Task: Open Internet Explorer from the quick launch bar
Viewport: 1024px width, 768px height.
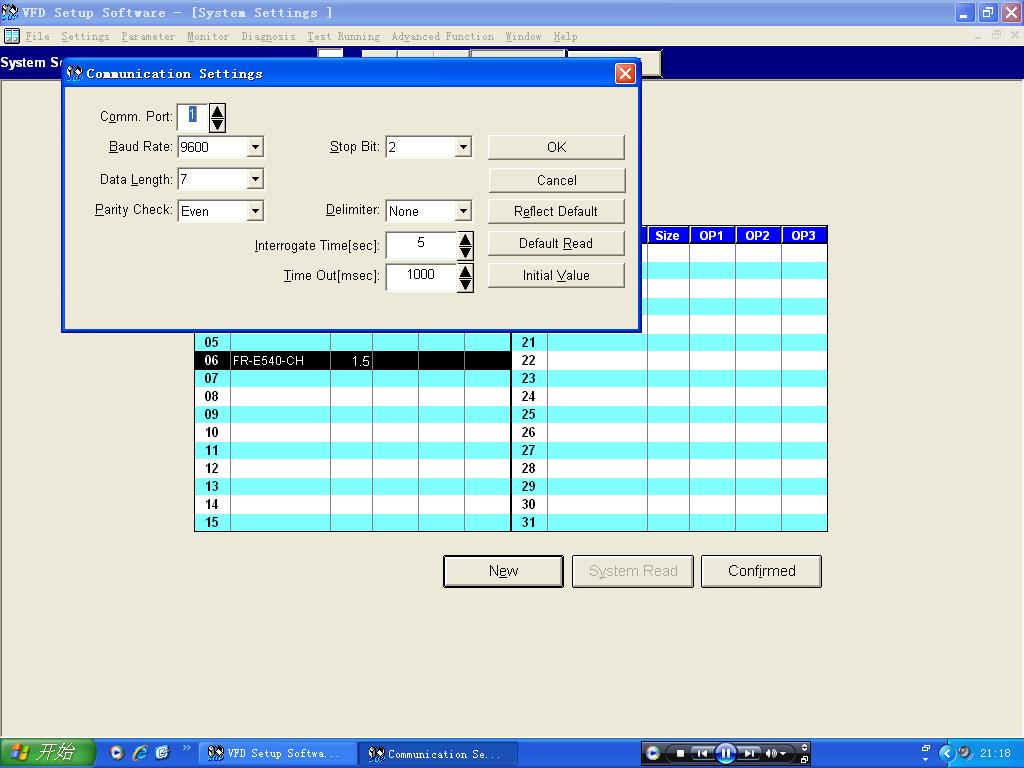Action: [140, 753]
